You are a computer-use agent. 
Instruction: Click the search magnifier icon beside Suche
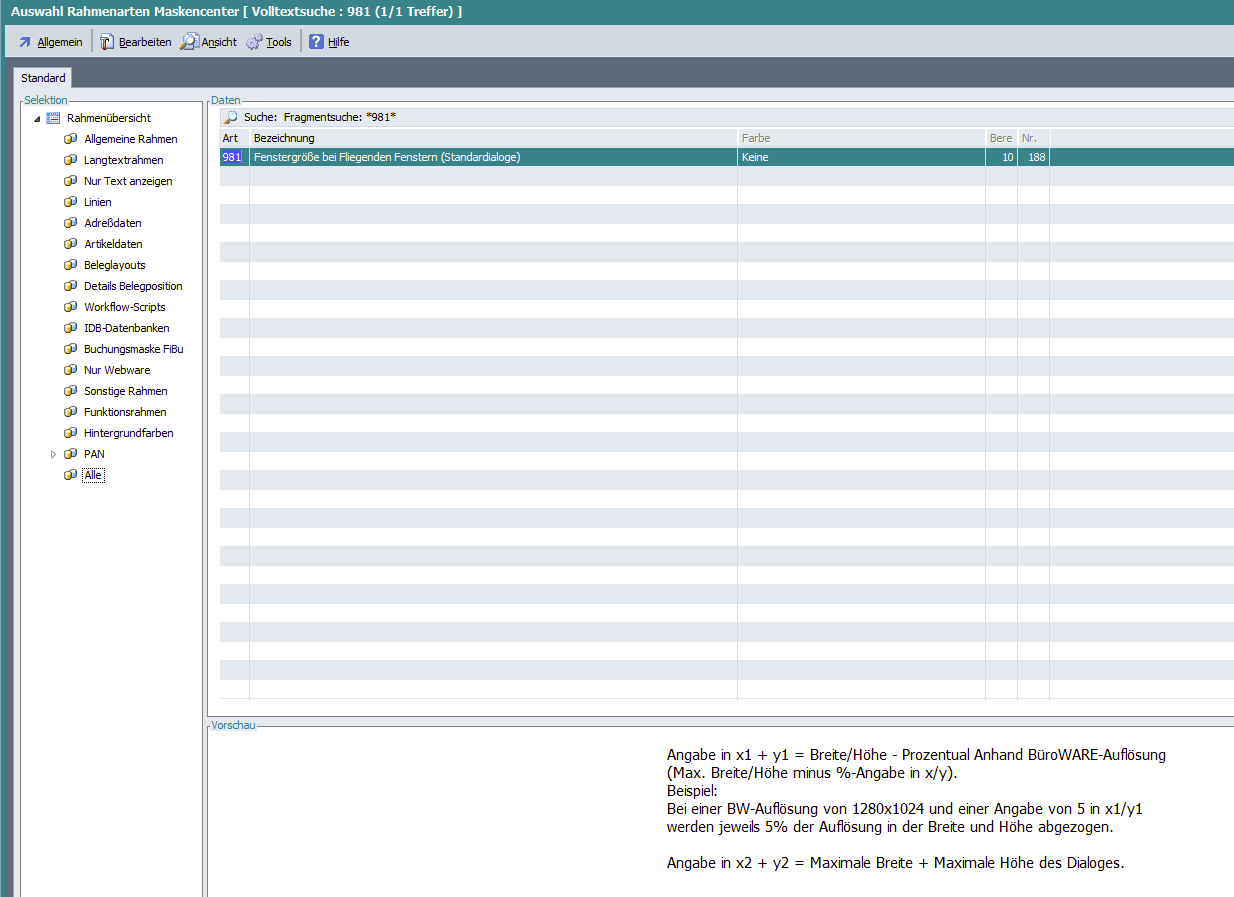230,118
